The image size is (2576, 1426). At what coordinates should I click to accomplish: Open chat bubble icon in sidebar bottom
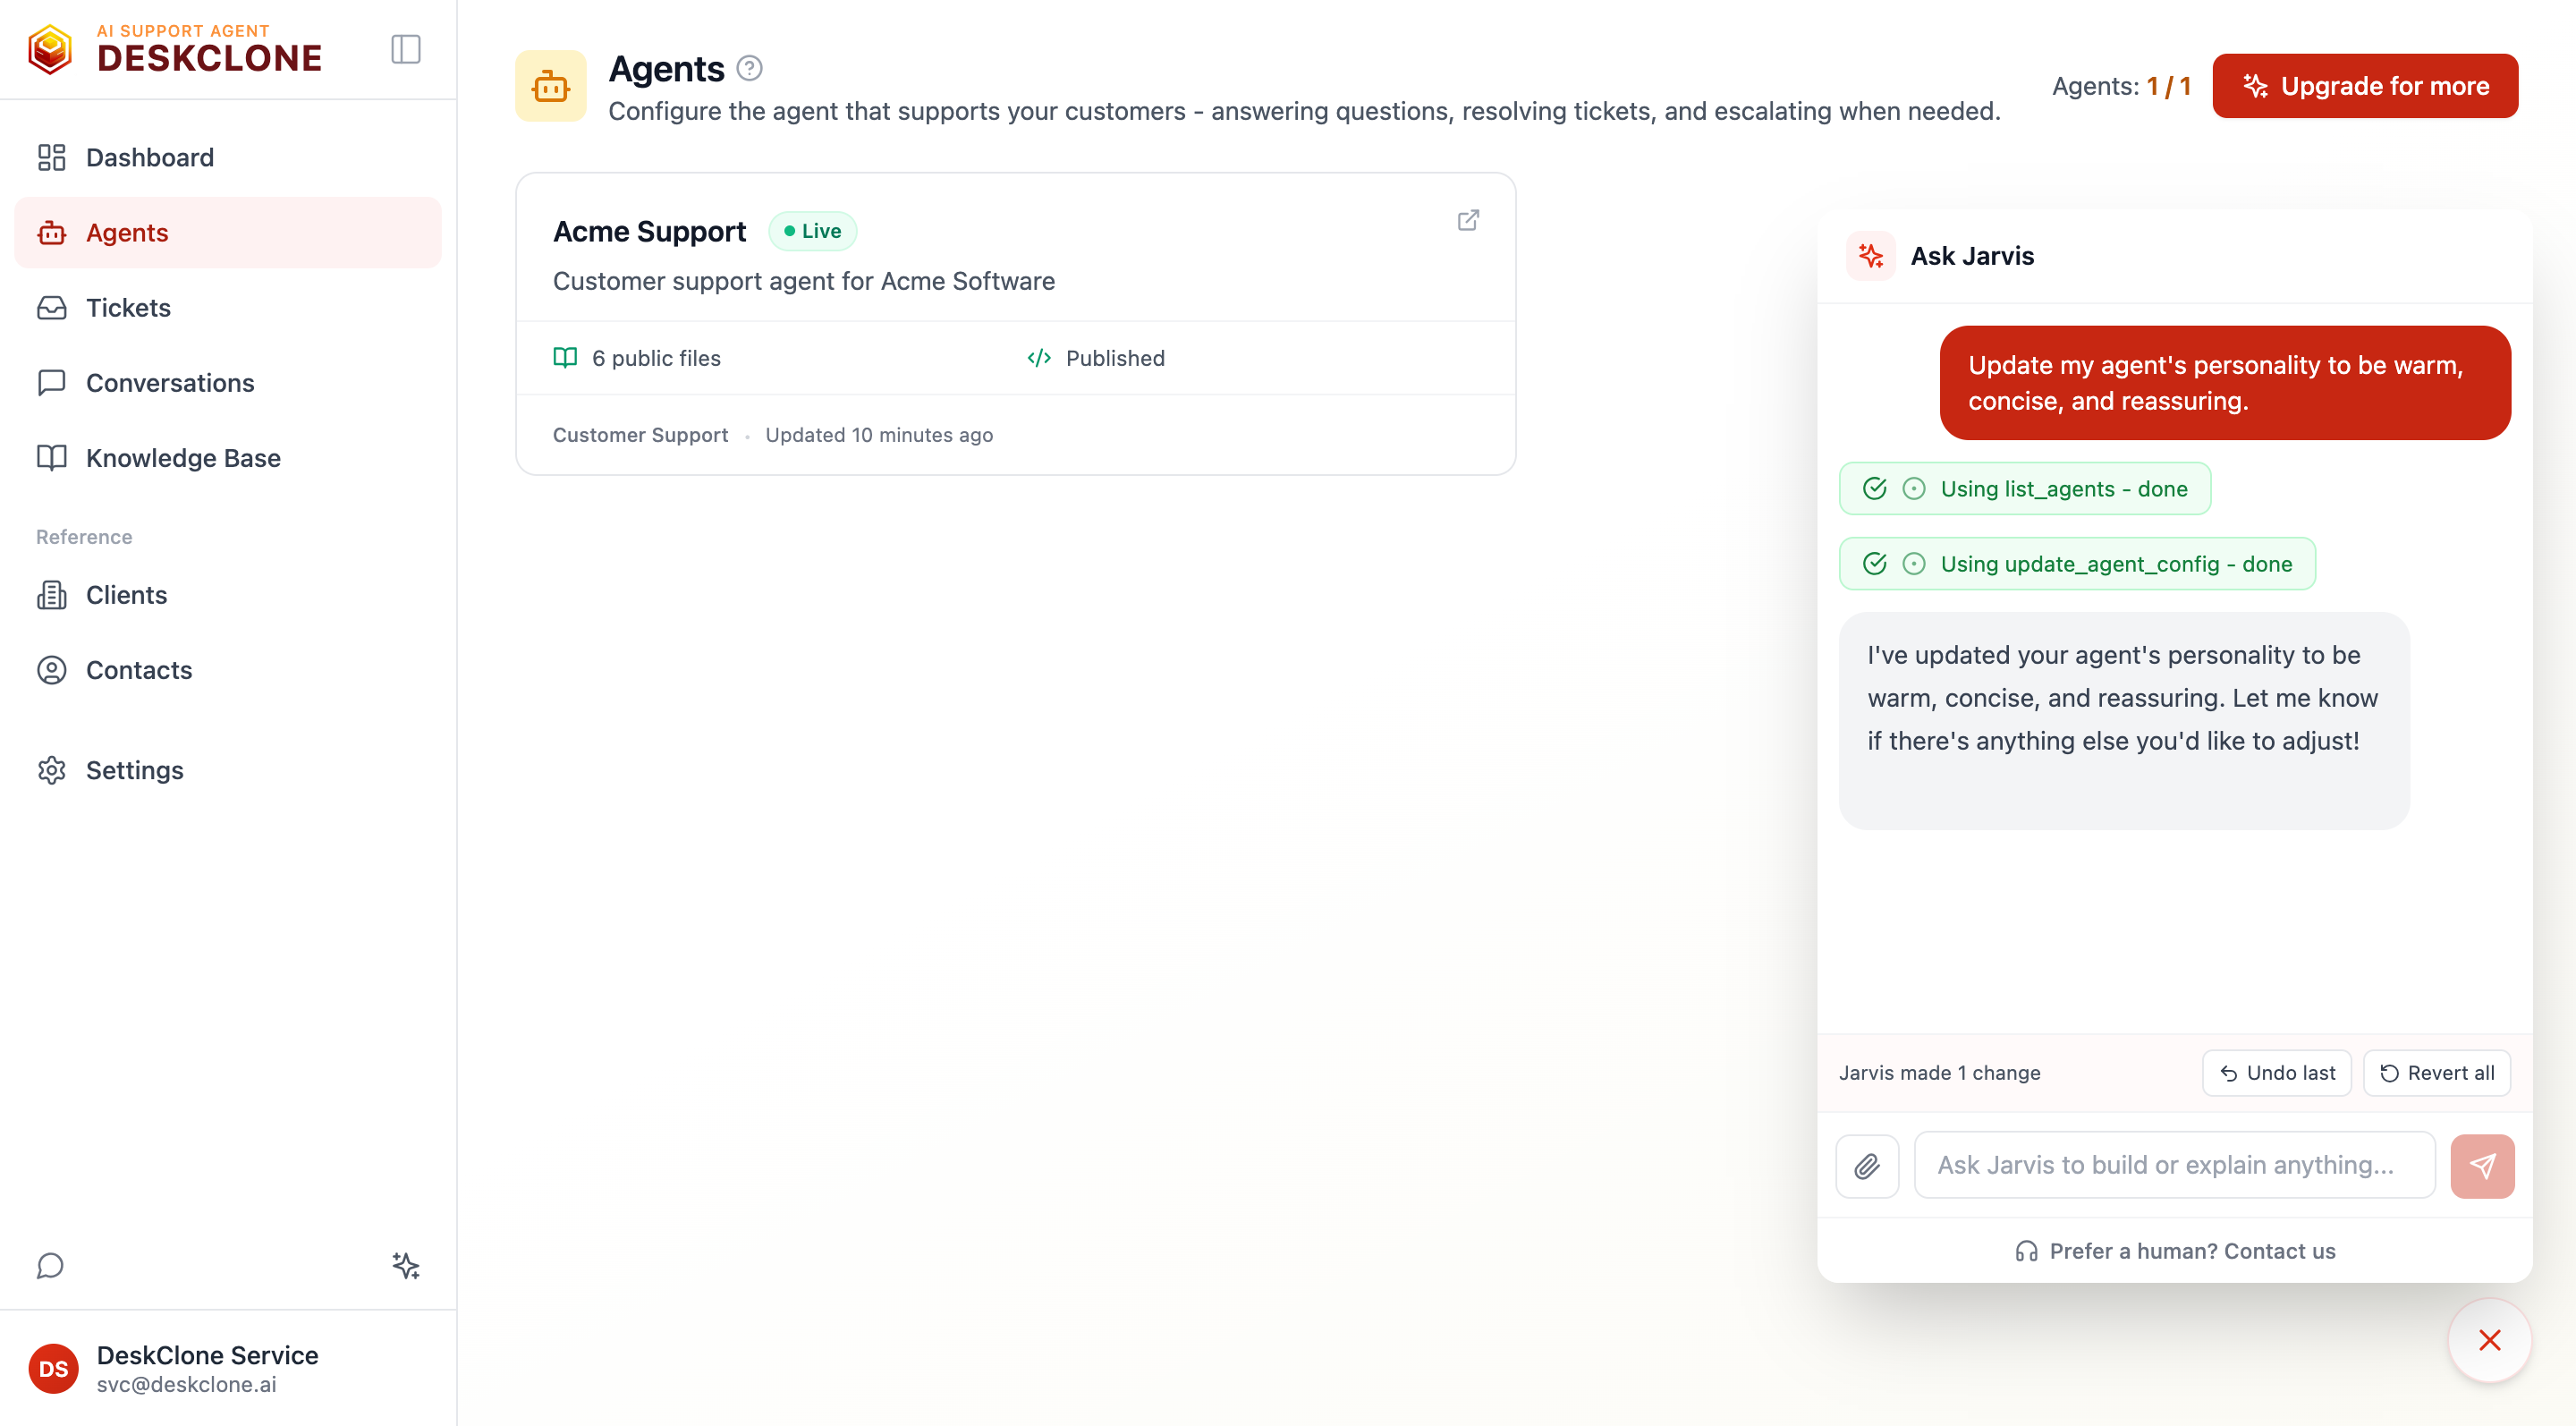(x=50, y=1265)
